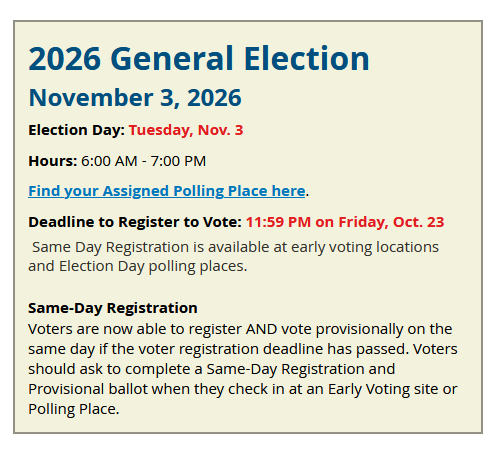Open the Find your Assigned Polling Place link
The image size is (503, 460).
click(167, 191)
